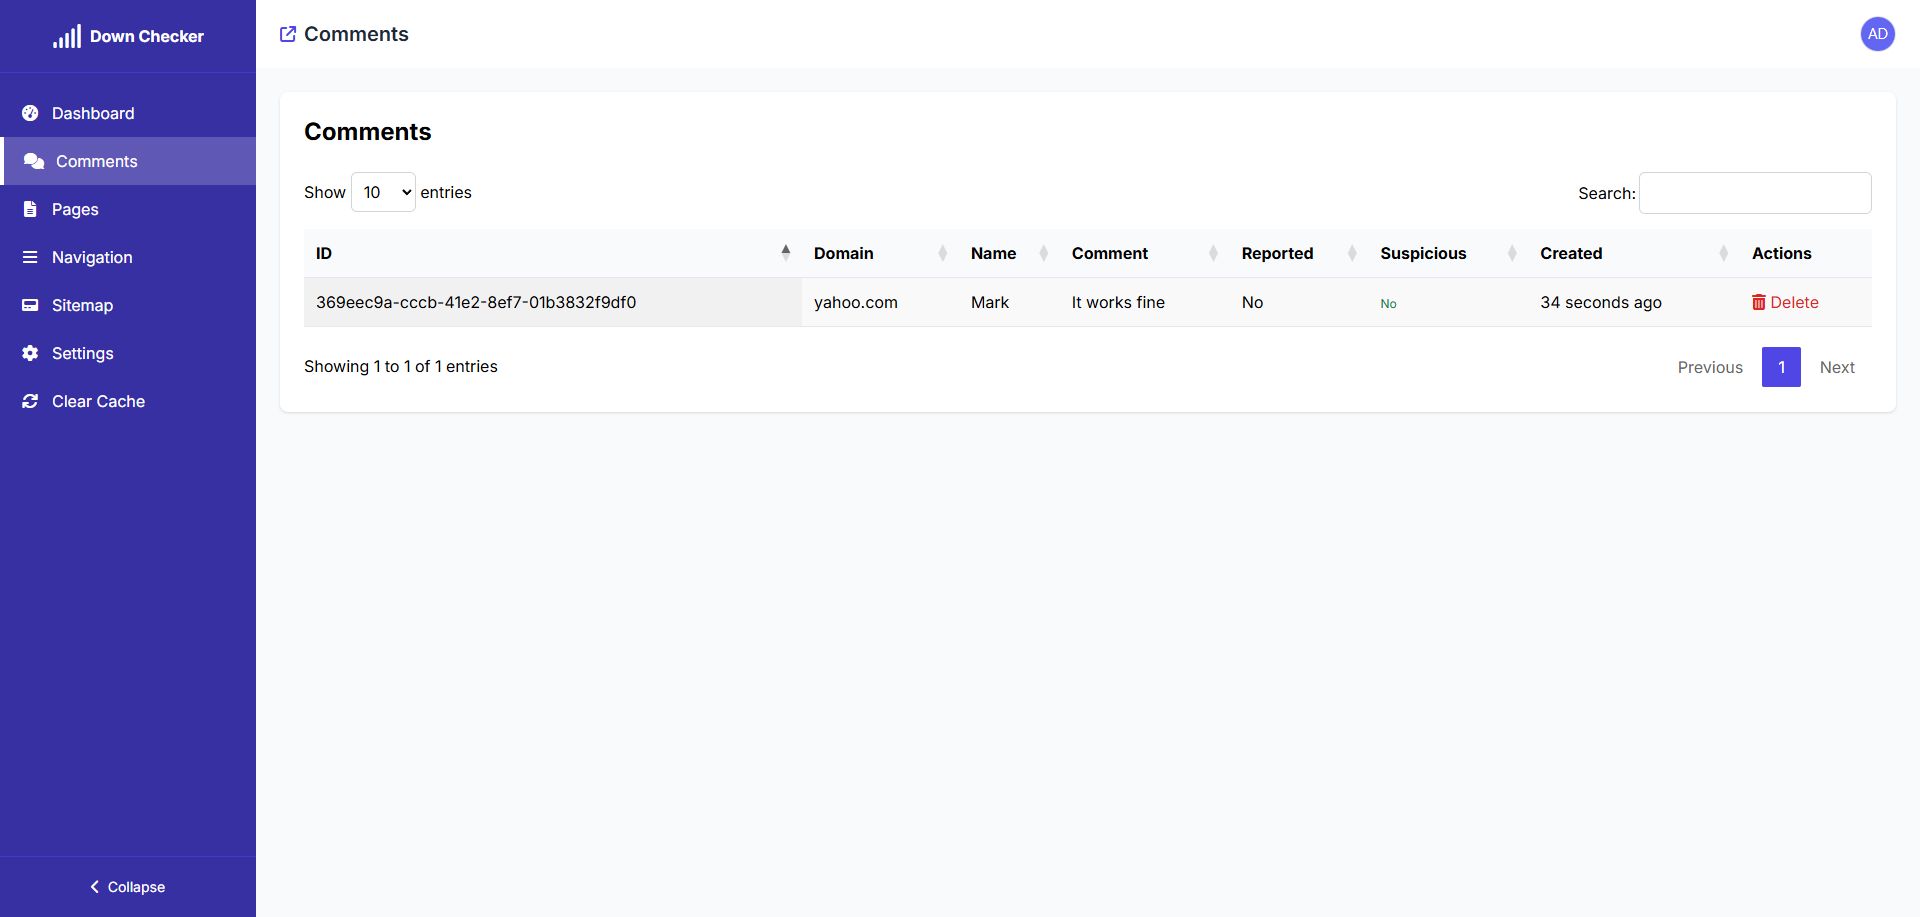Go to Pages section
Viewport: 1920px width, 917px height.
128,209
